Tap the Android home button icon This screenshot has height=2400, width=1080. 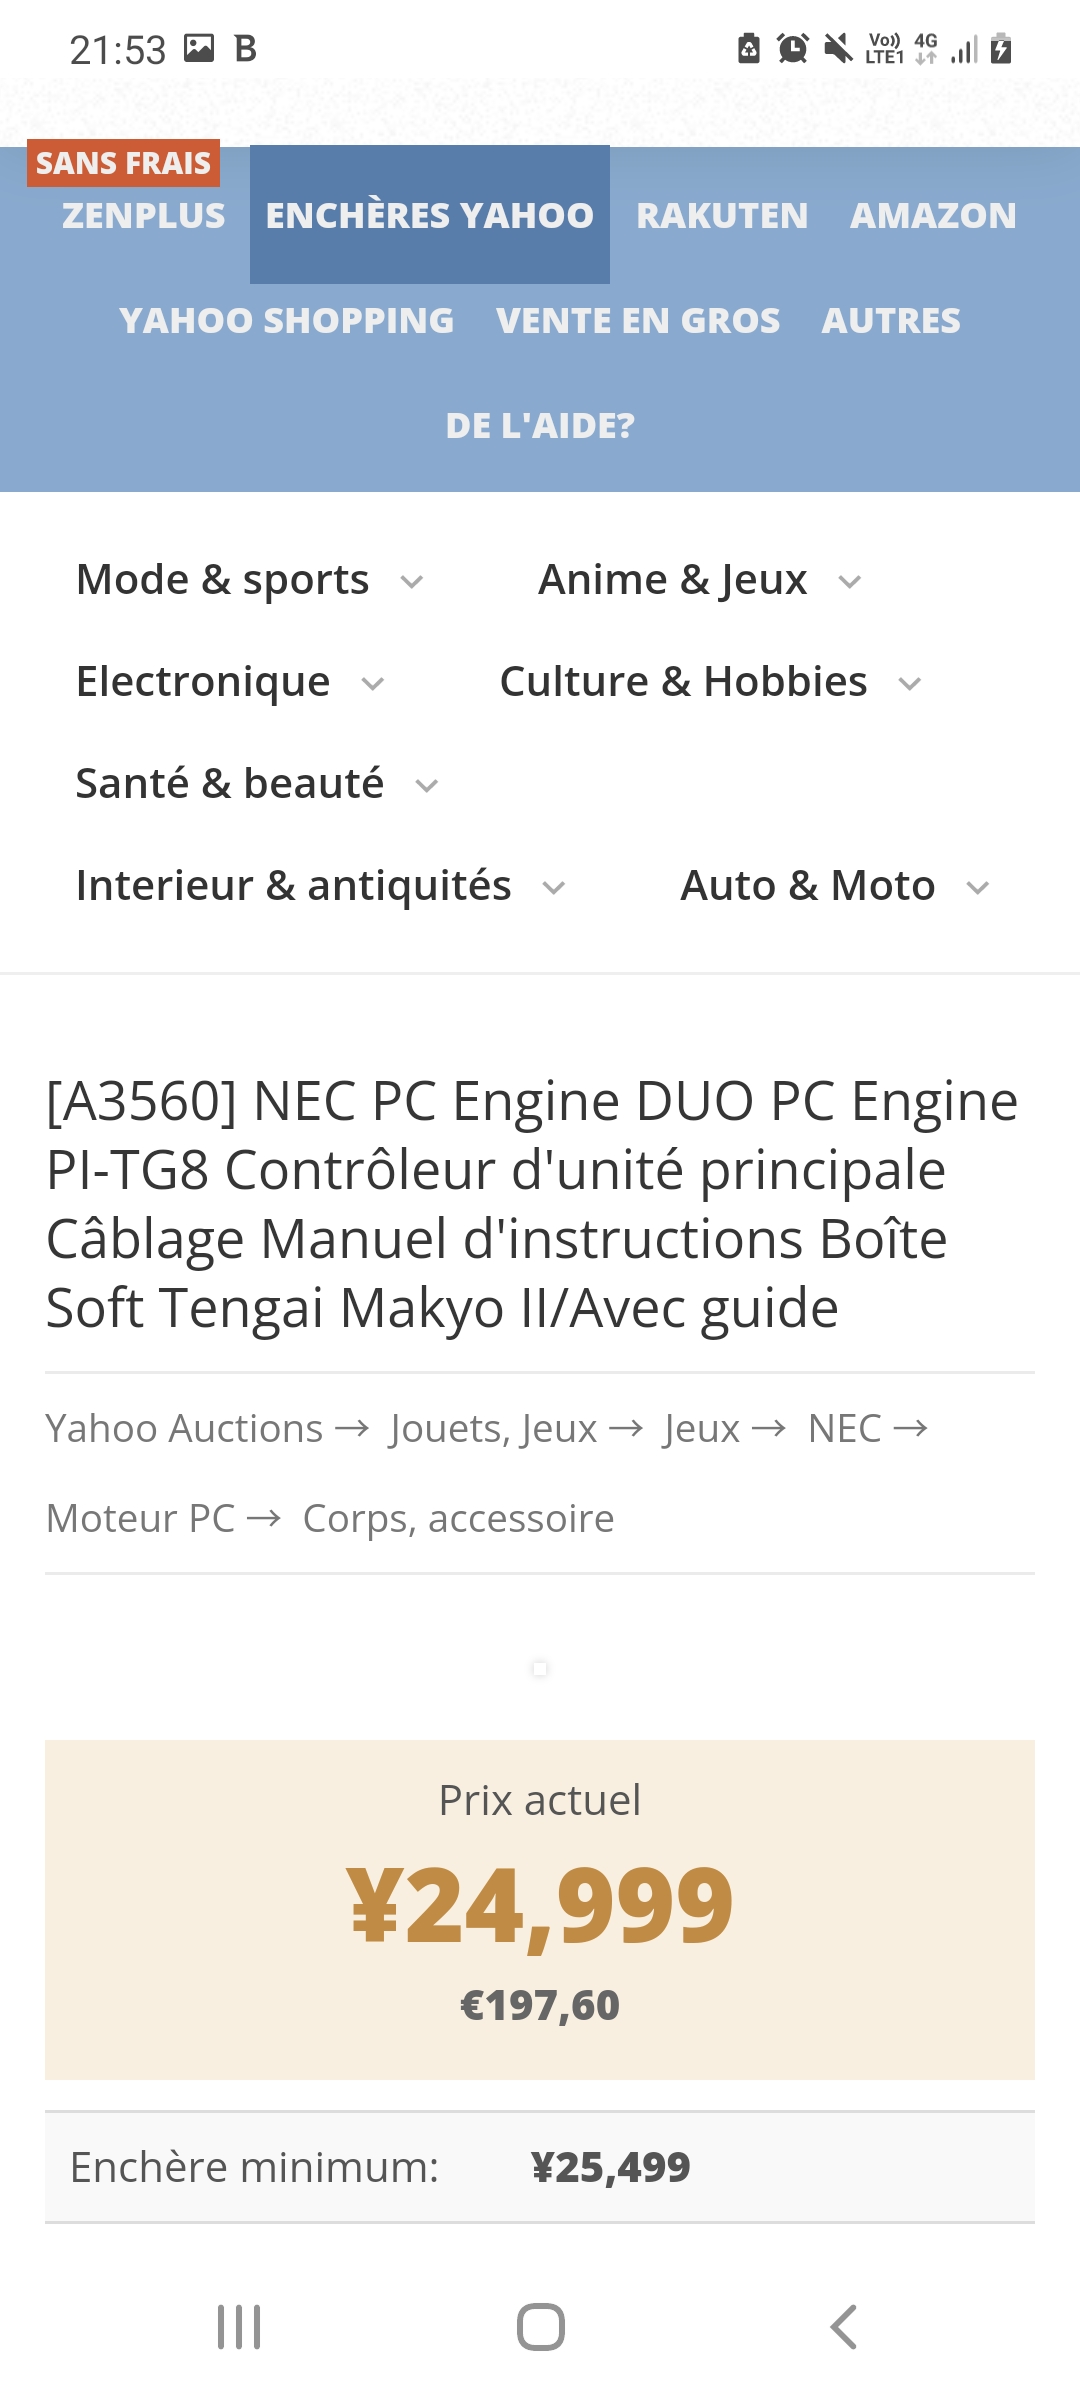(540, 2327)
